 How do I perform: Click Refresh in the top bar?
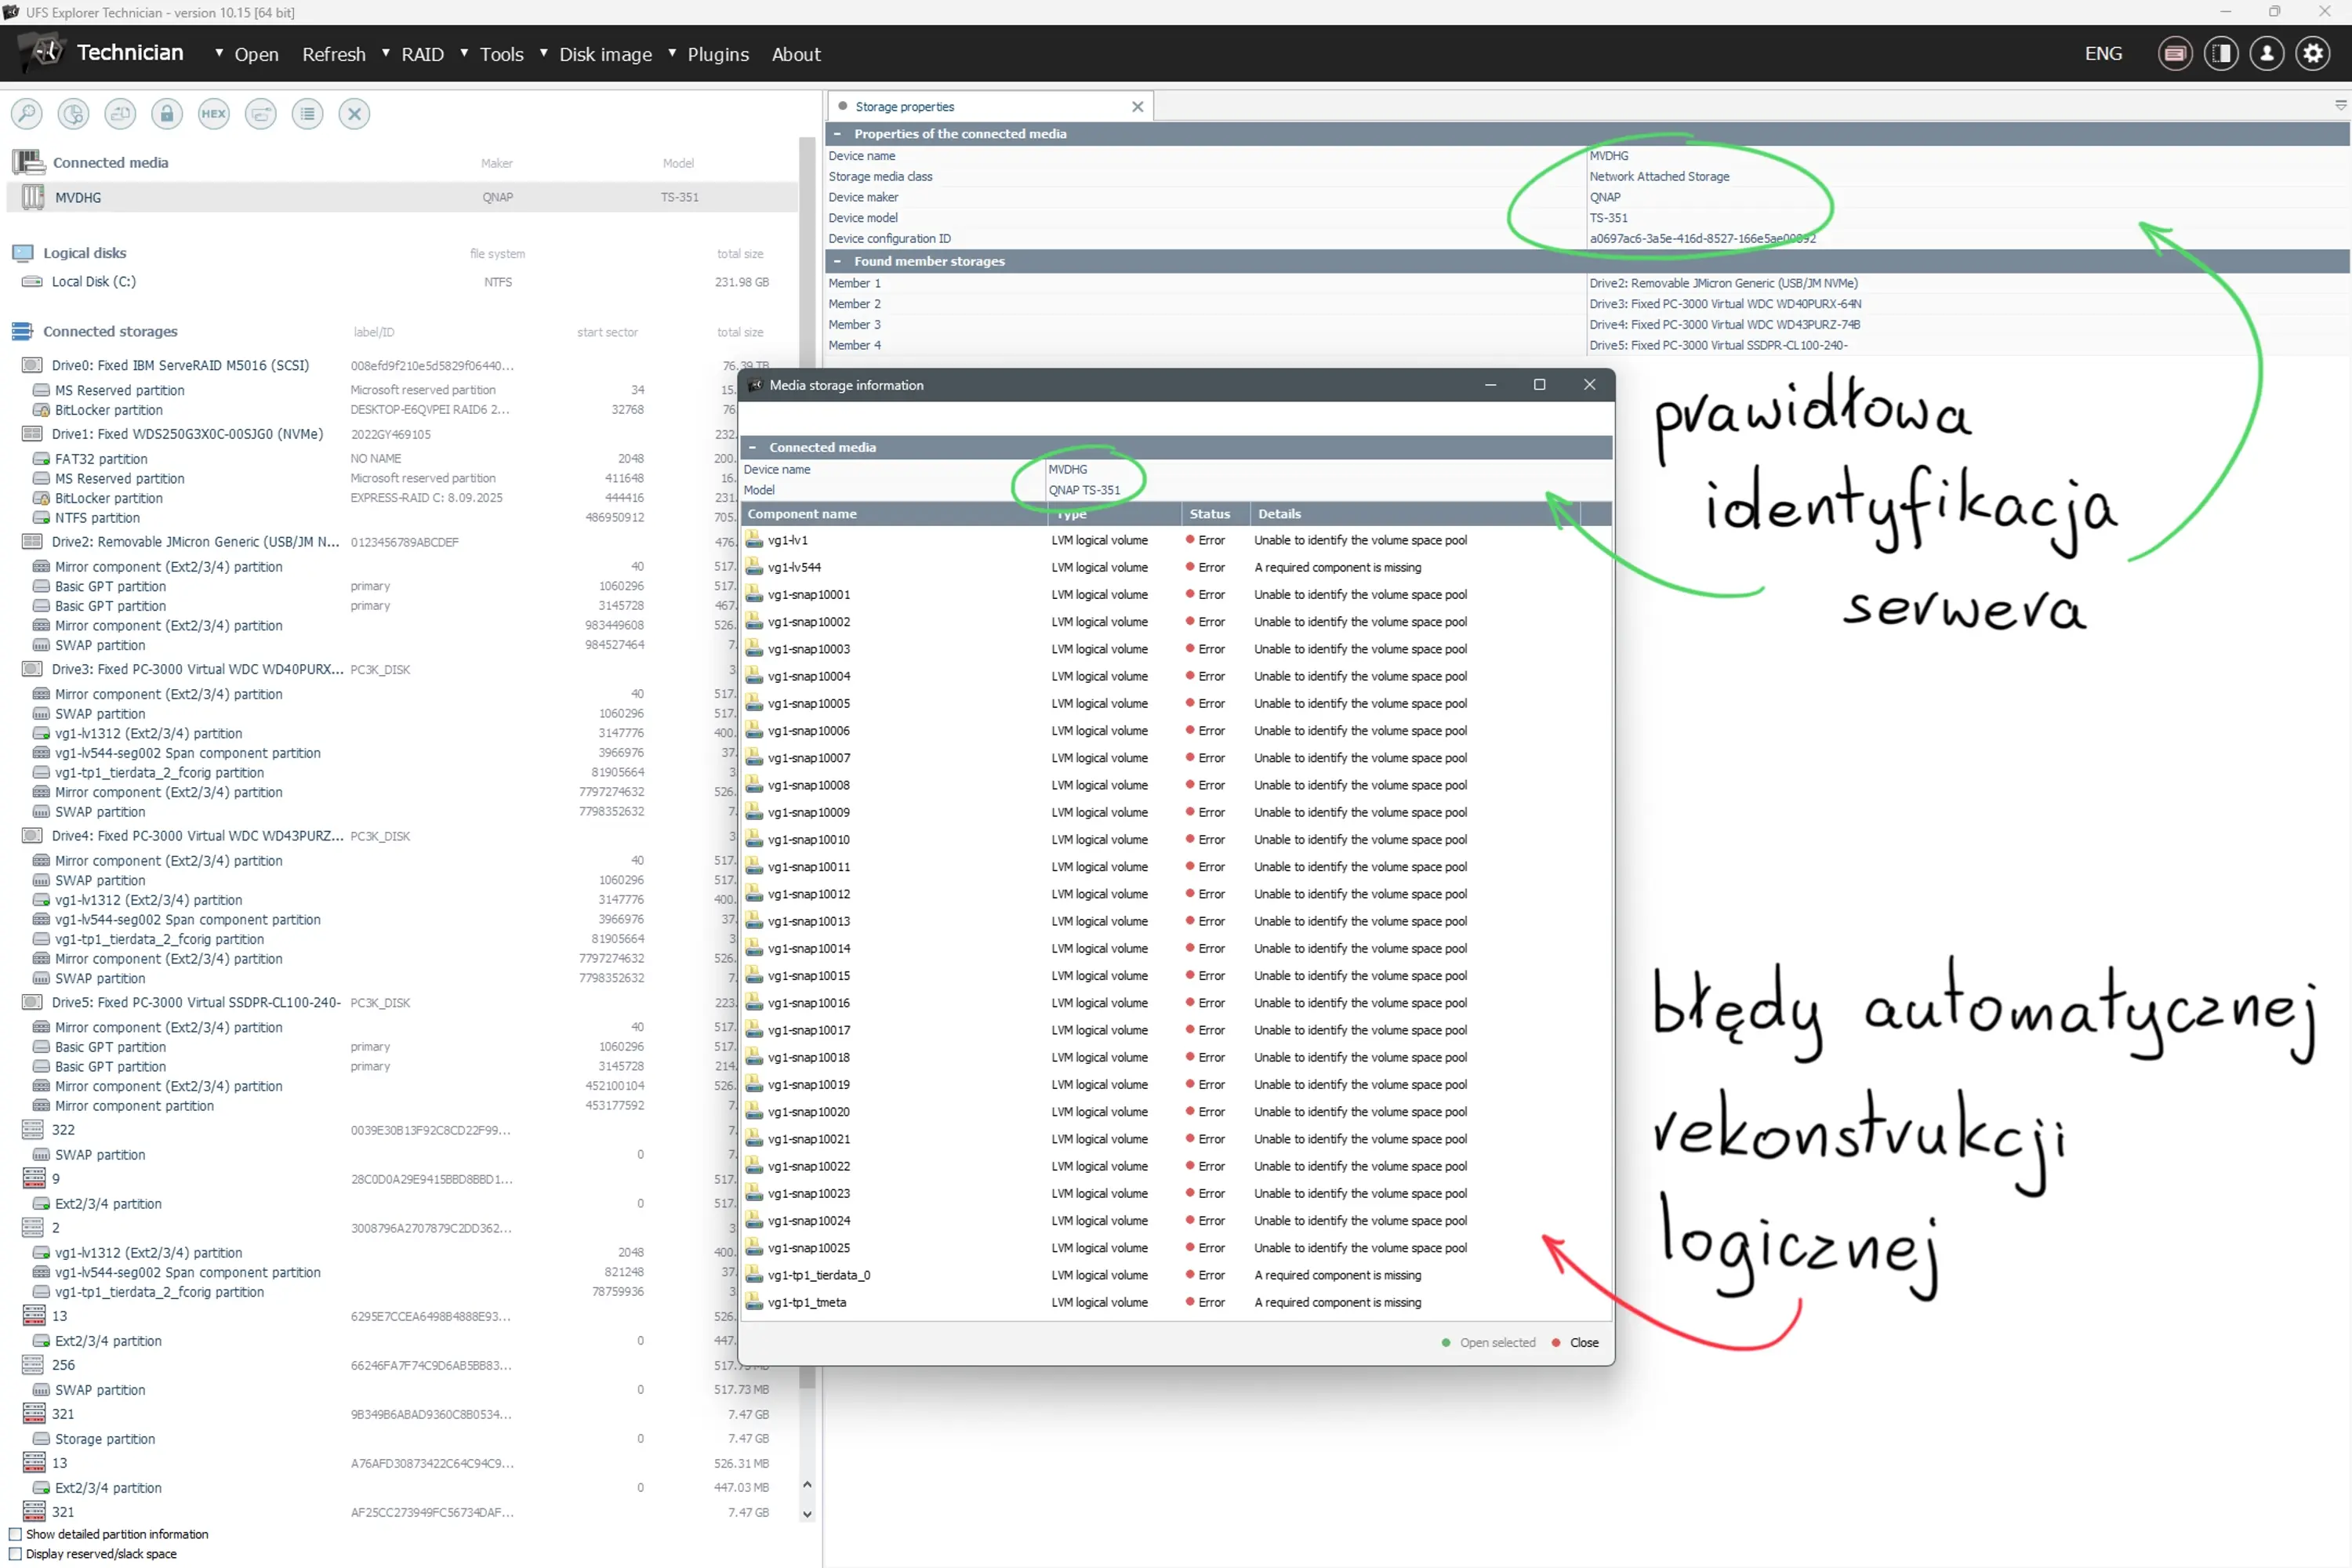coord(334,55)
